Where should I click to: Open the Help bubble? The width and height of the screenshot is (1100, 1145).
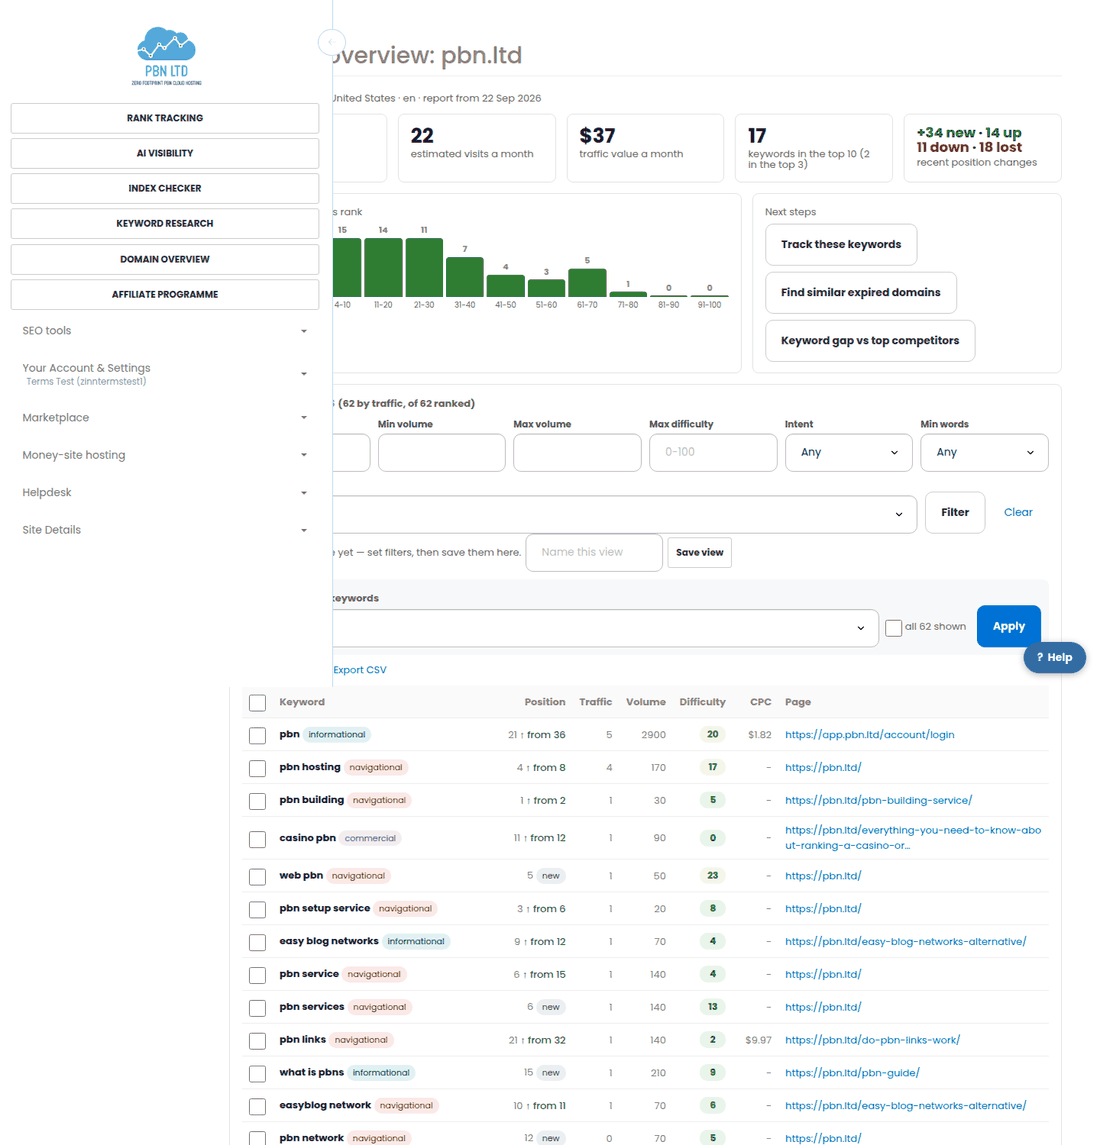click(x=1054, y=657)
